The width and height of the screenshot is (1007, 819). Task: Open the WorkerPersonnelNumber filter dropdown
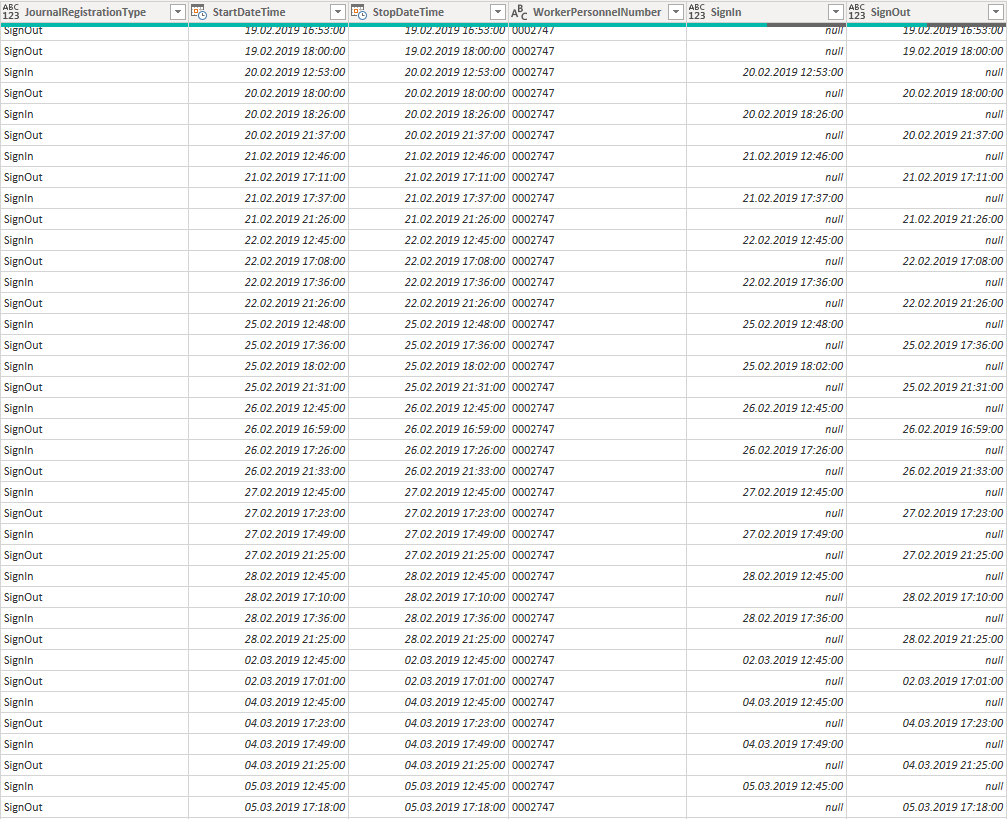tap(676, 12)
